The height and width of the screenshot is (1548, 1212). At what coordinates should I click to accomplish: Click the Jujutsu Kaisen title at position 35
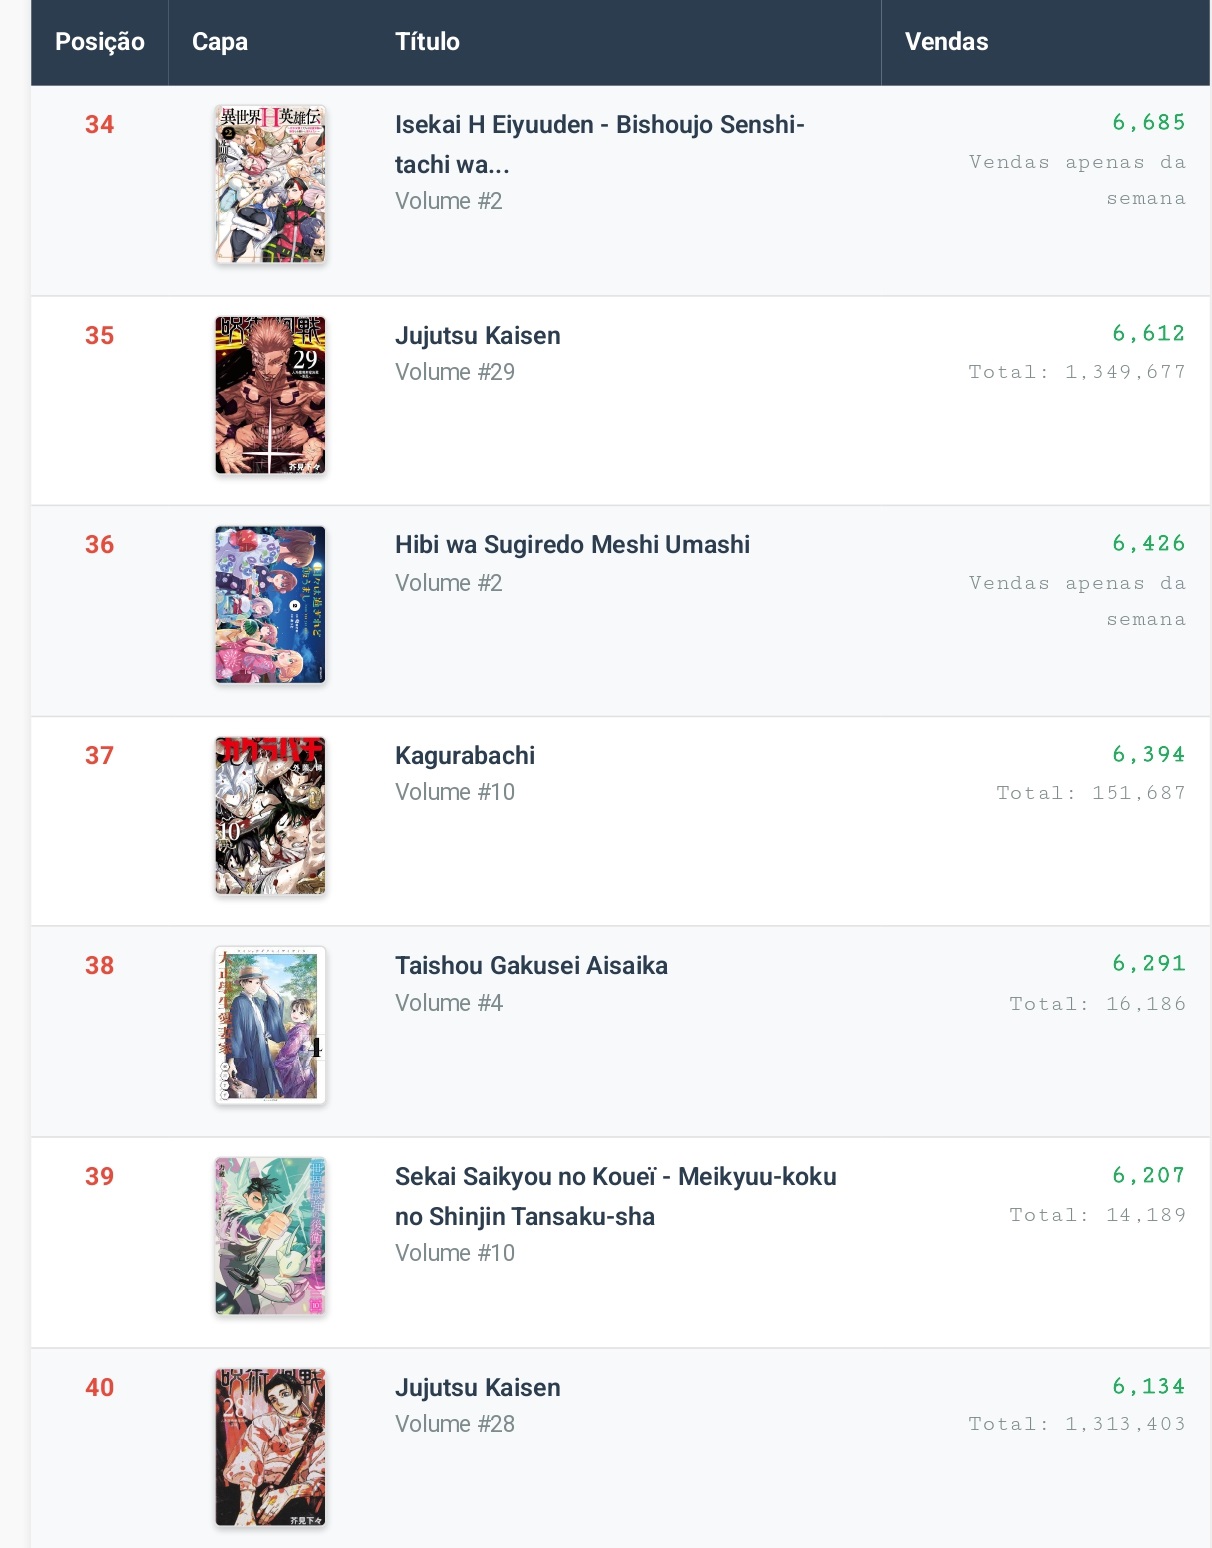pos(477,336)
